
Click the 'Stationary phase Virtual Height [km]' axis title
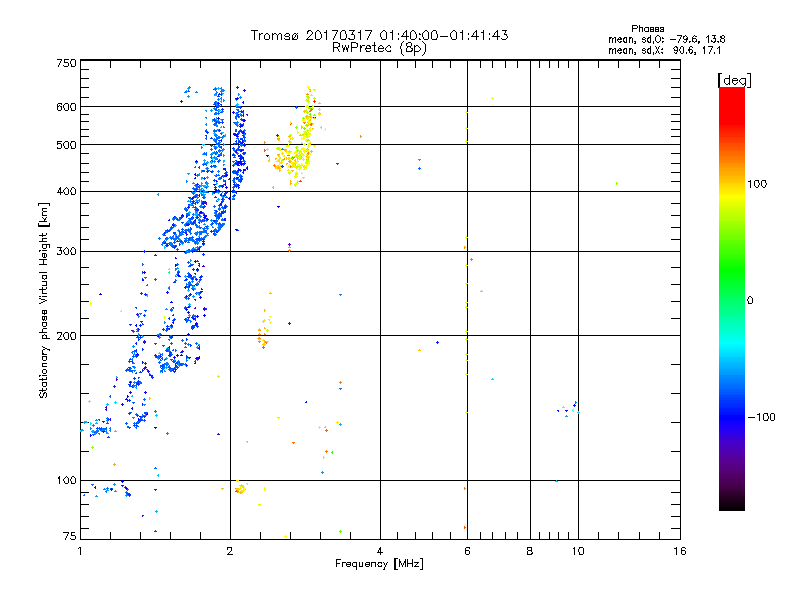coord(43,301)
